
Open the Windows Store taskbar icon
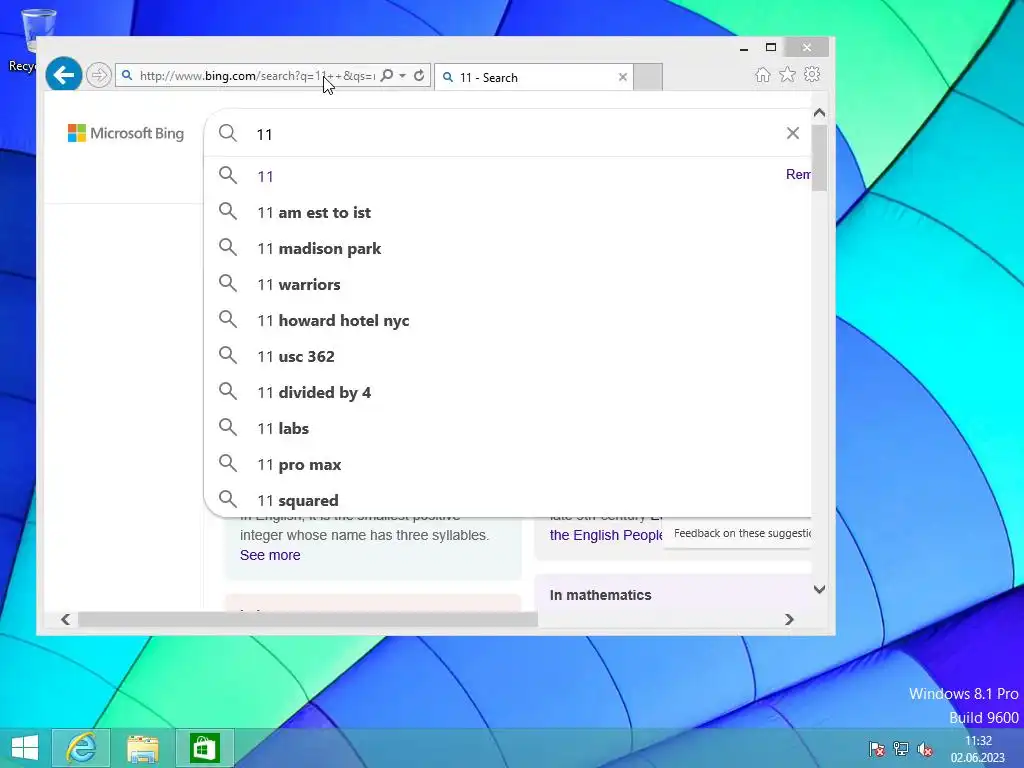(x=204, y=748)
